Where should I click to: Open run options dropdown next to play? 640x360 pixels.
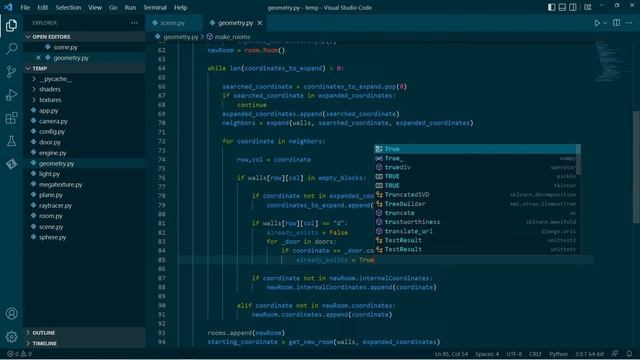coord(605,23)
